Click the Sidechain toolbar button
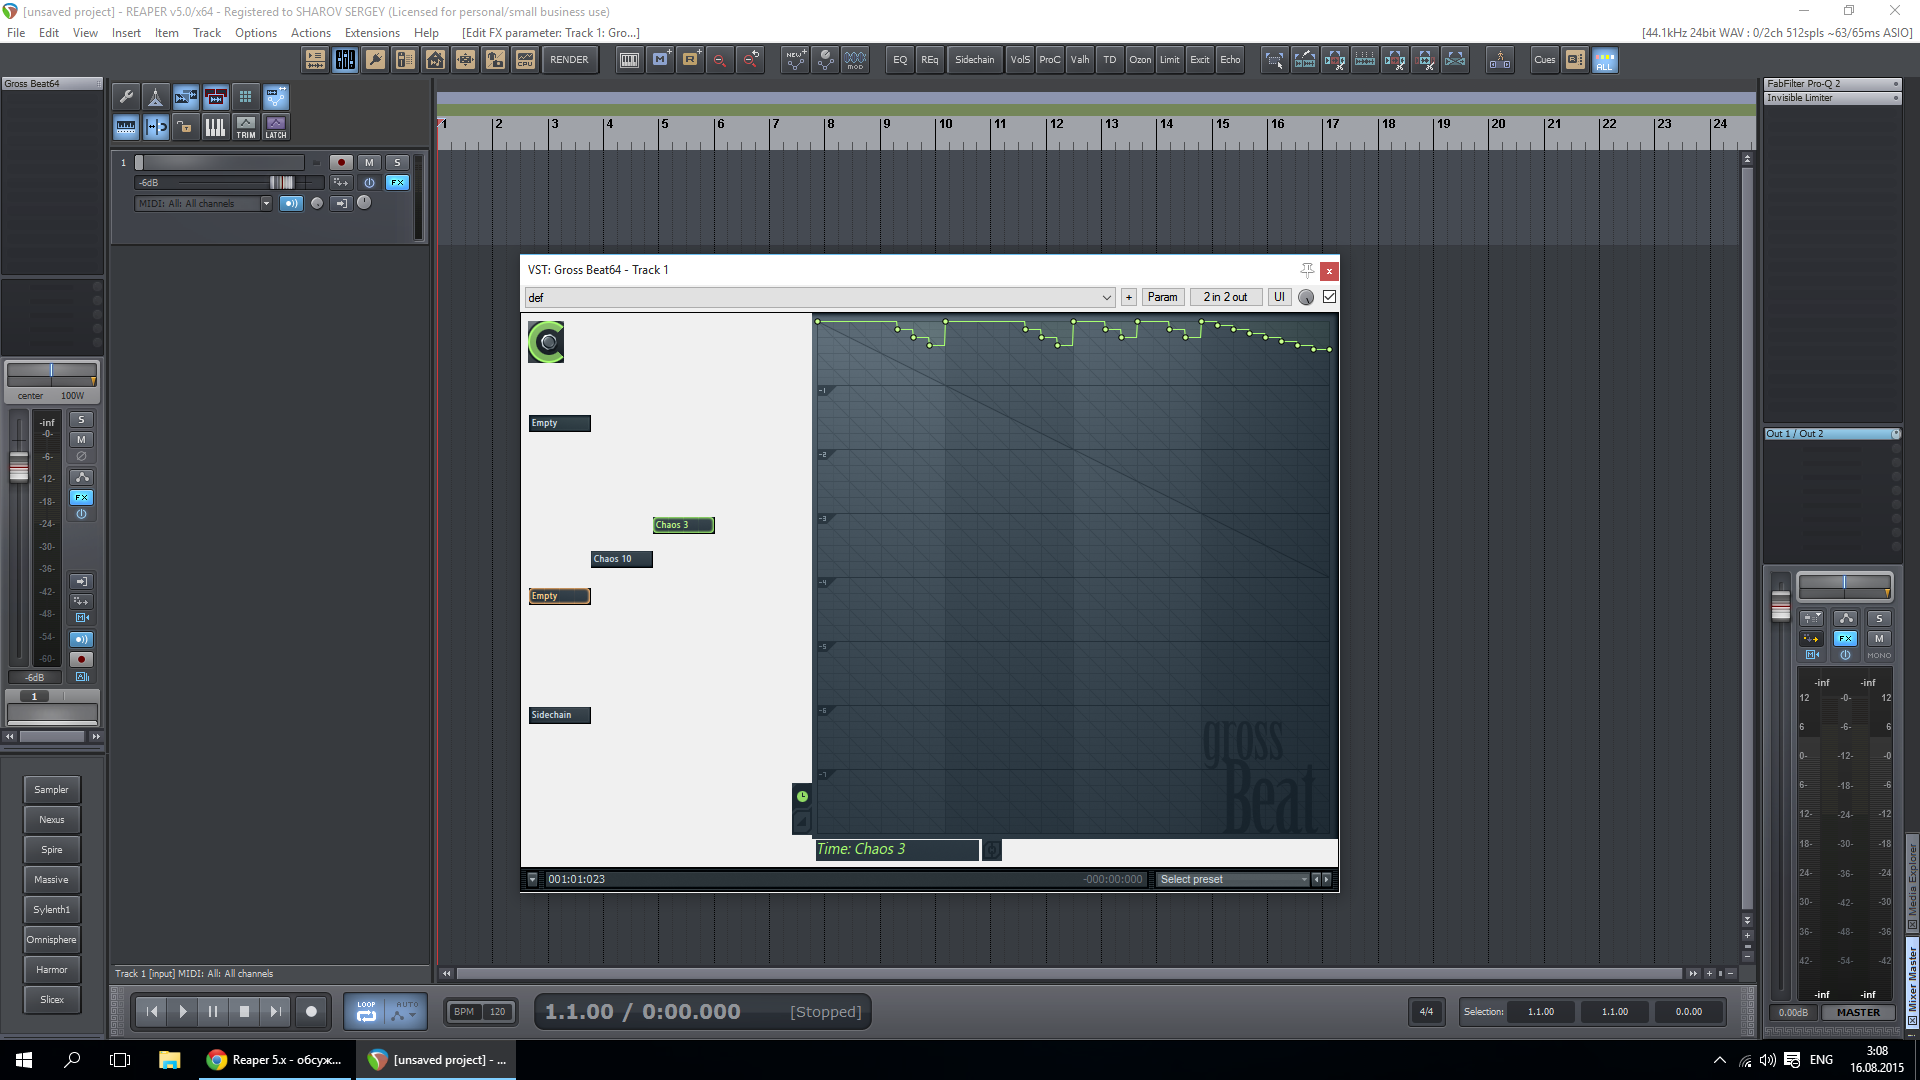 pyautogui.click(x=974, y=60)
